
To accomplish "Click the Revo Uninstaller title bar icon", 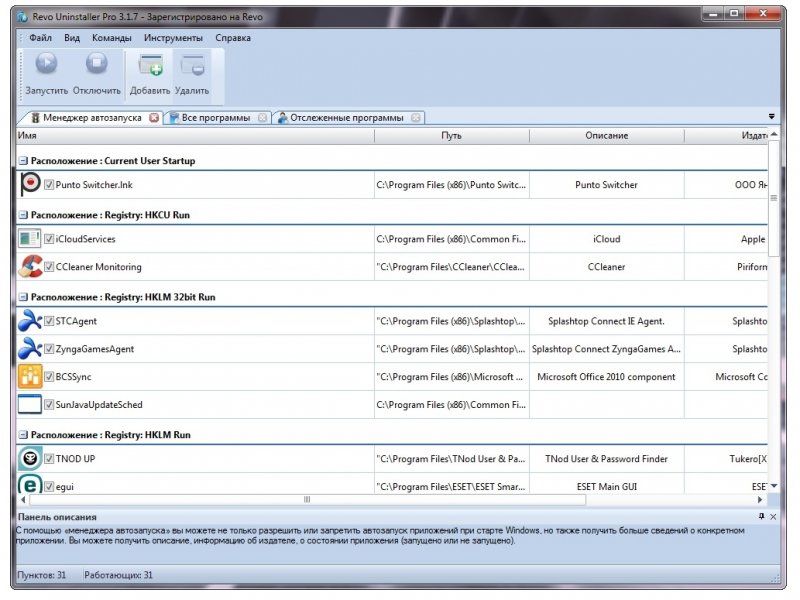I will [22, 17].
